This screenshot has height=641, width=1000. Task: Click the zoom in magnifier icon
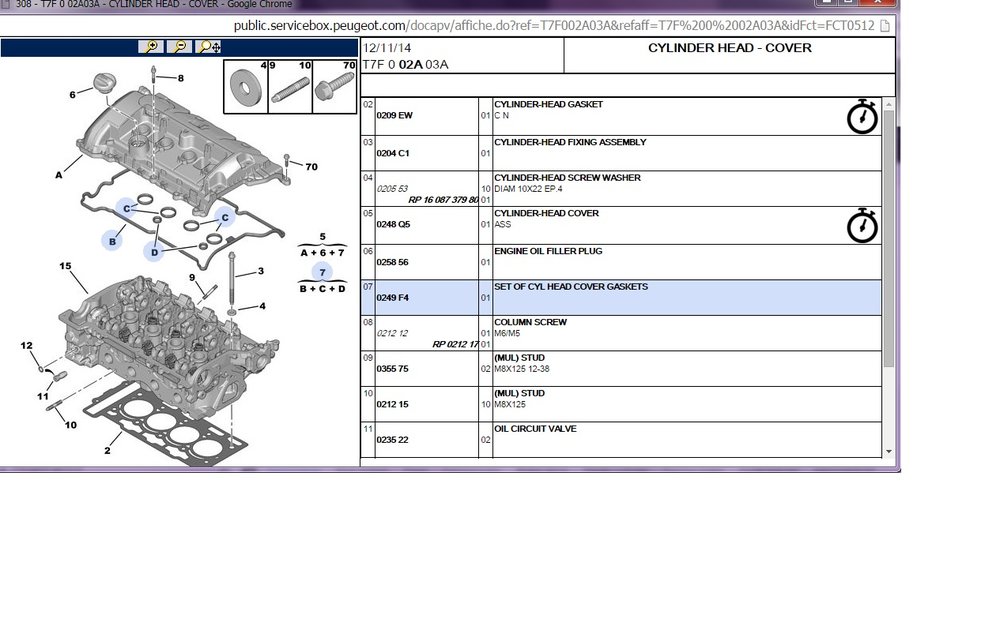[x=151, y=47]
